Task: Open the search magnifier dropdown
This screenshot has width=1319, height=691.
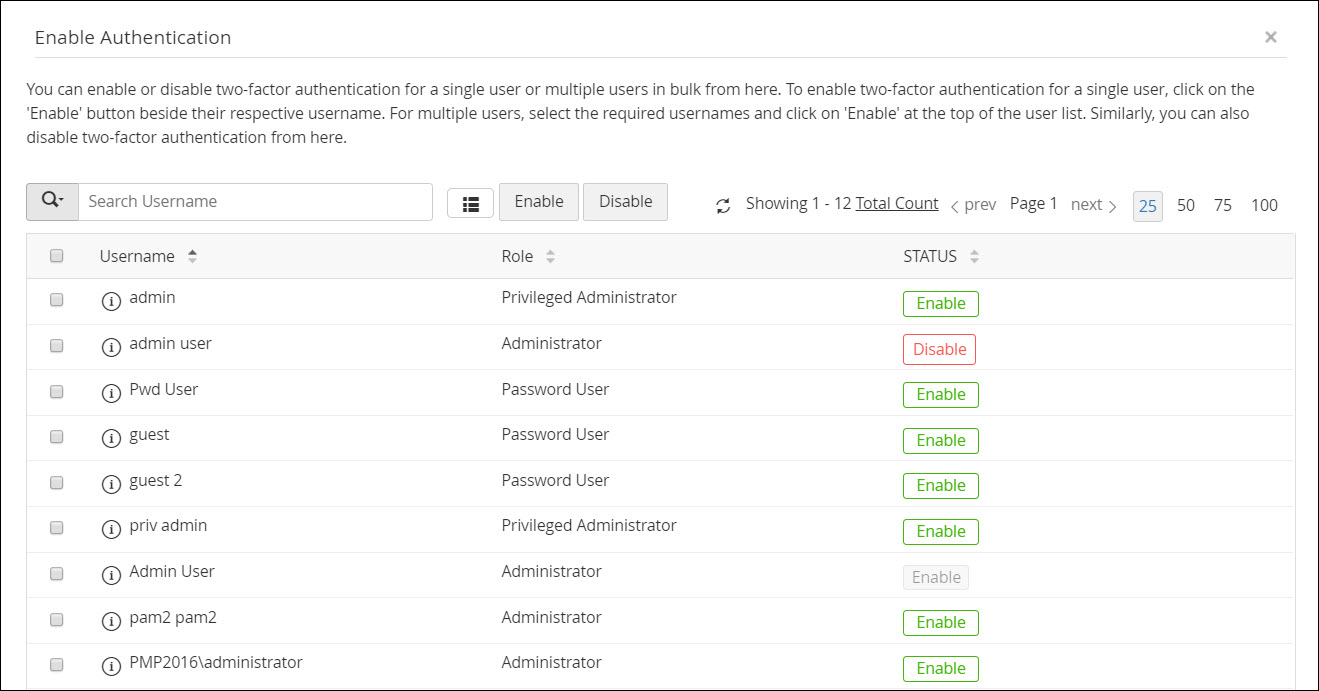Action: pyautogui.click(x=52, y=201)
